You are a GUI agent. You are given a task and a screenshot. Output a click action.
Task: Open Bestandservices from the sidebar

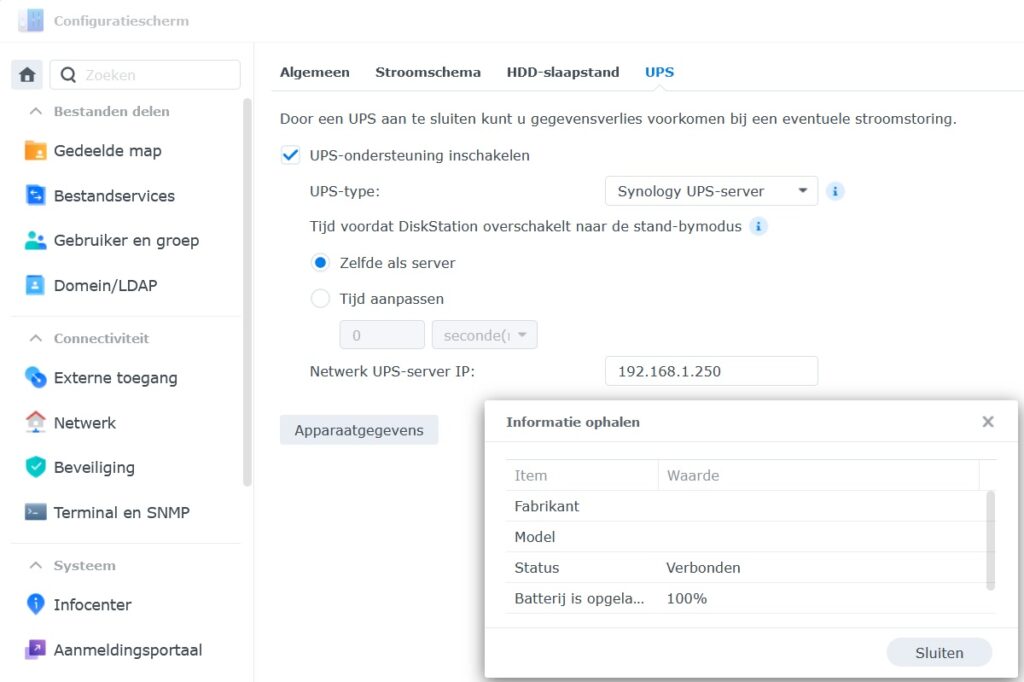[114, 196]
